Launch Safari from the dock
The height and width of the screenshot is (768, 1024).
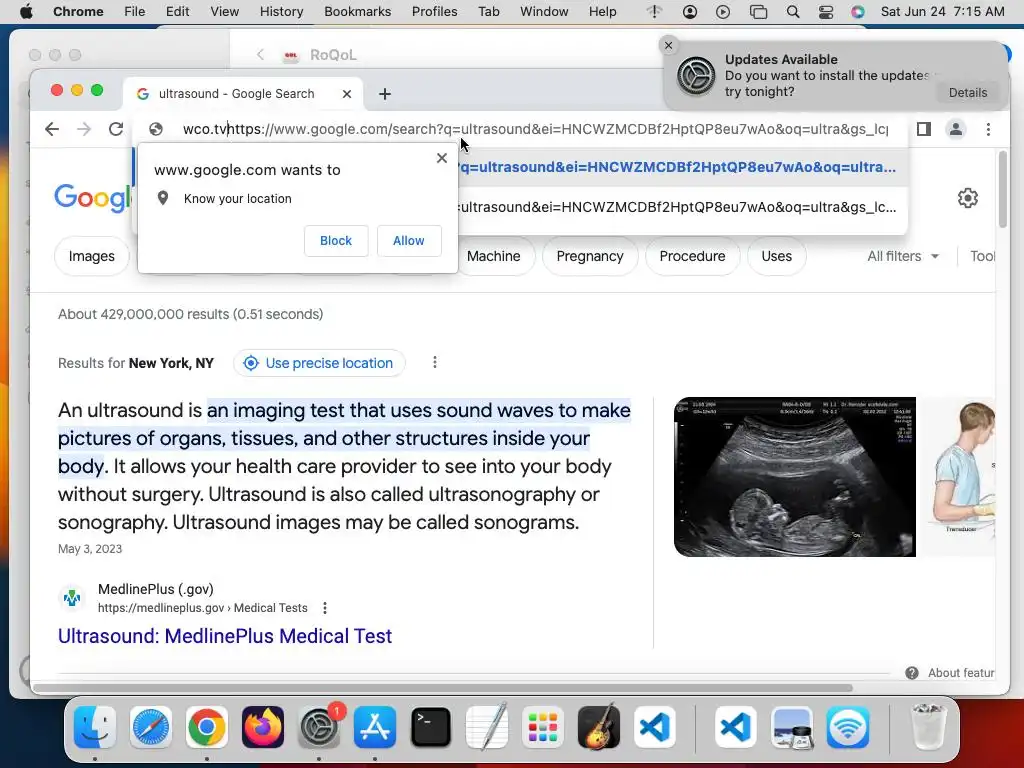[x=151, y=727]
